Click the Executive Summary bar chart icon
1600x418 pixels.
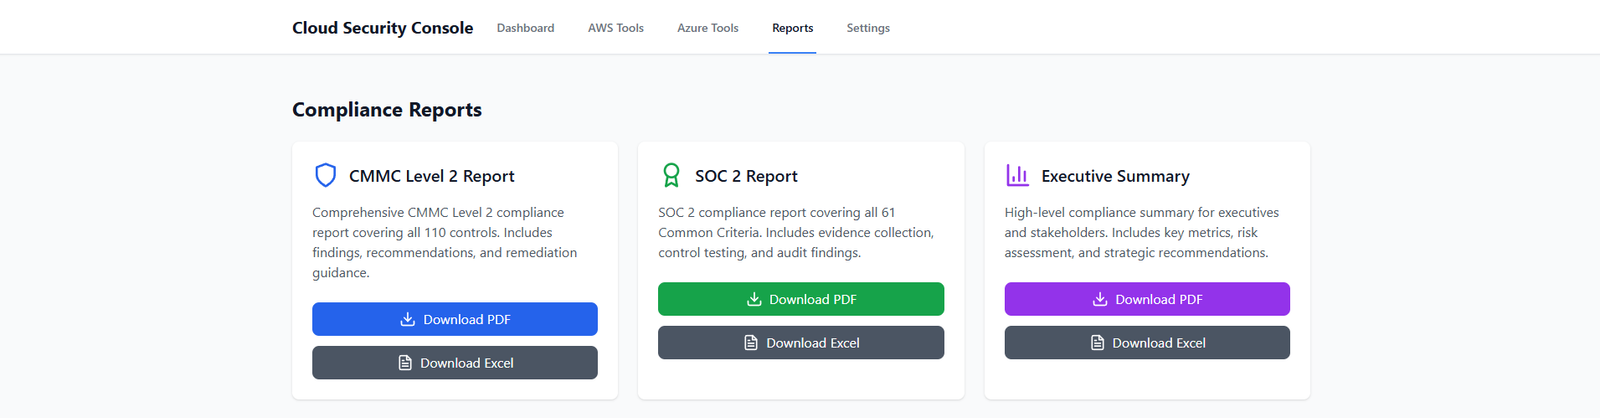1017,176
